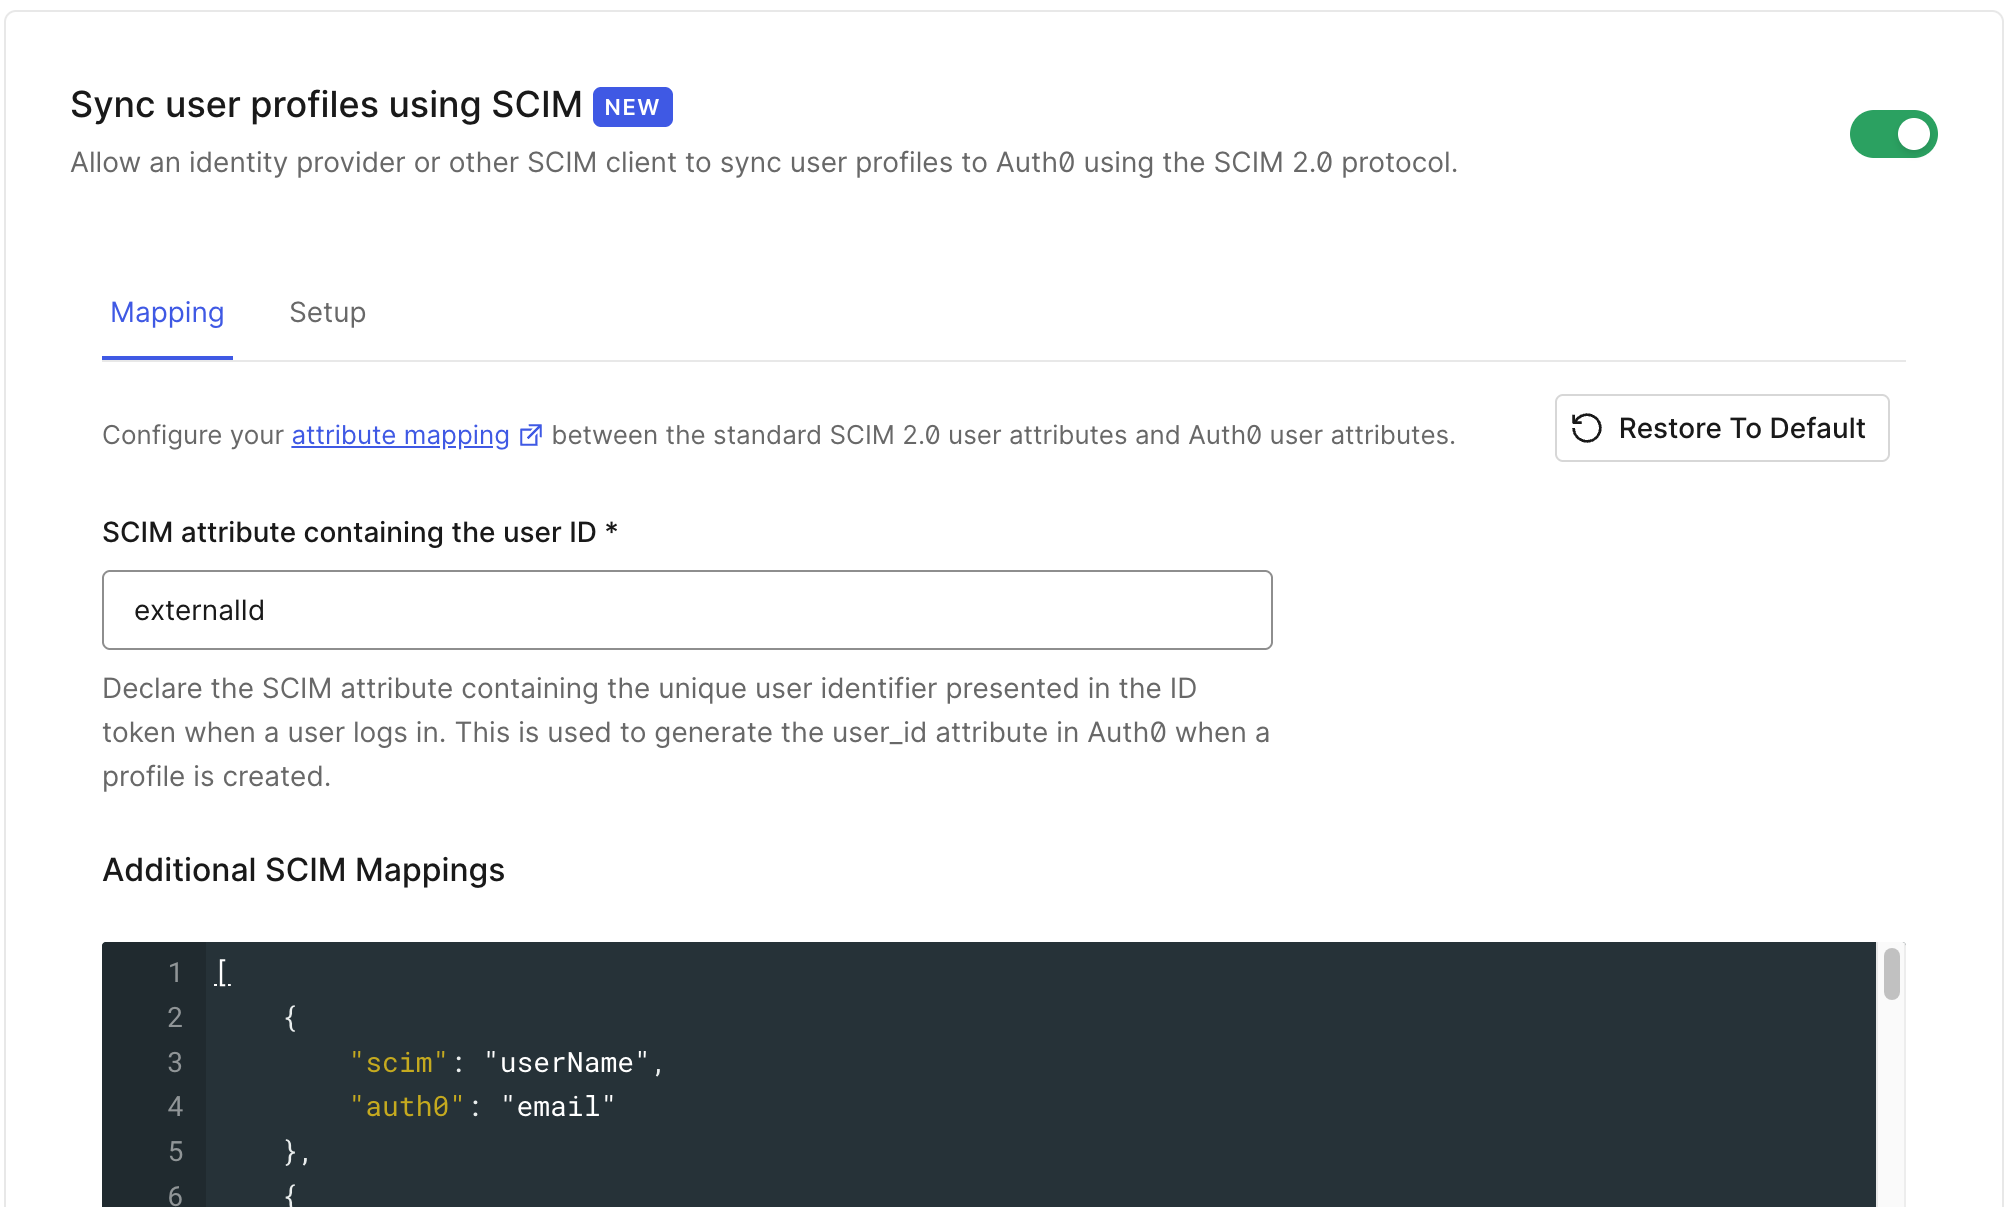This screenshot has width=2016, height=1207.
Task: Click the "userName" value in the editor
Action: [x=566, y=1063]
